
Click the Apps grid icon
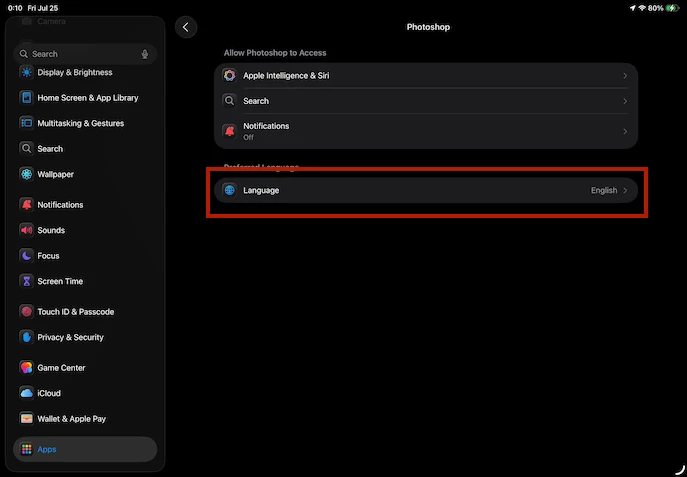[26, 449]
